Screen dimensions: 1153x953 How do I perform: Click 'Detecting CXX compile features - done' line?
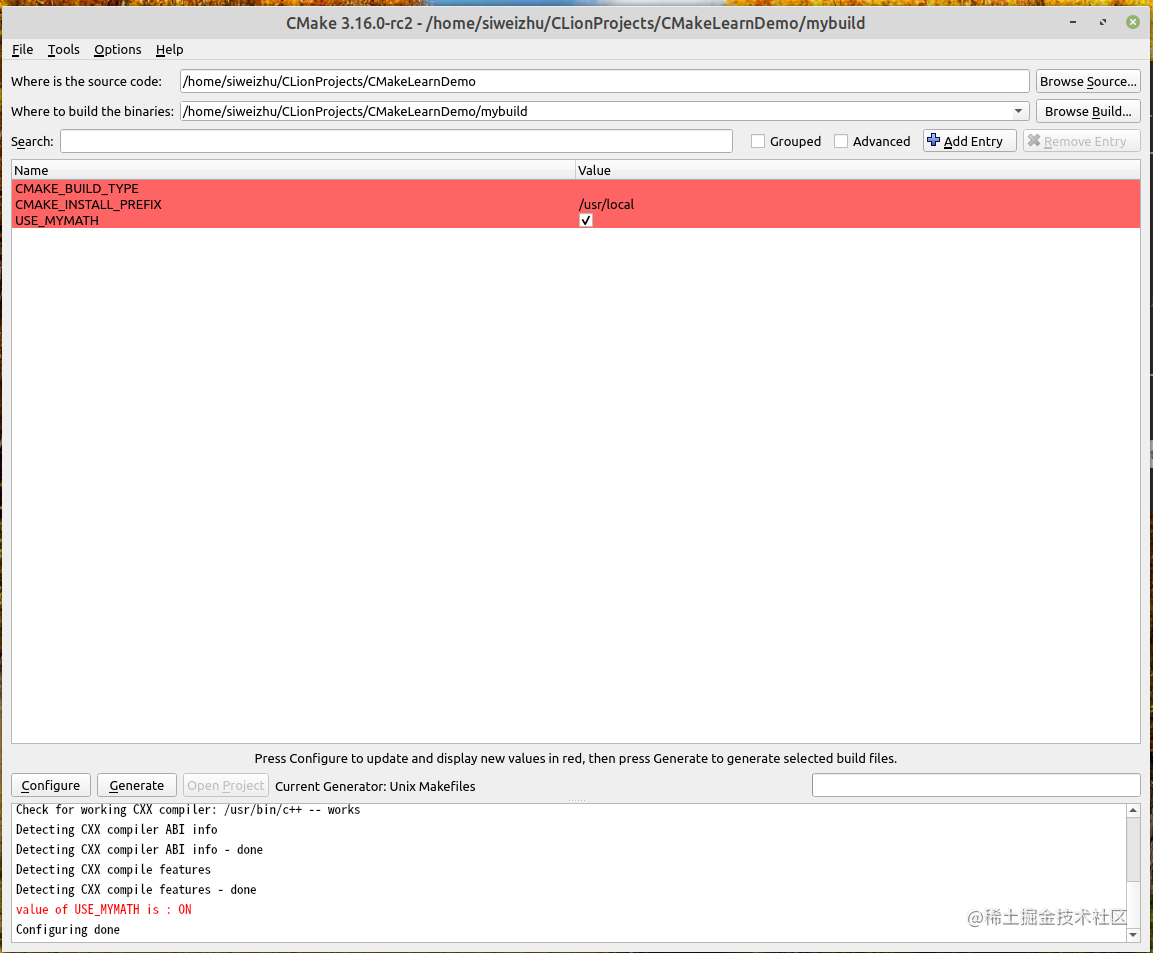(136, 890)
